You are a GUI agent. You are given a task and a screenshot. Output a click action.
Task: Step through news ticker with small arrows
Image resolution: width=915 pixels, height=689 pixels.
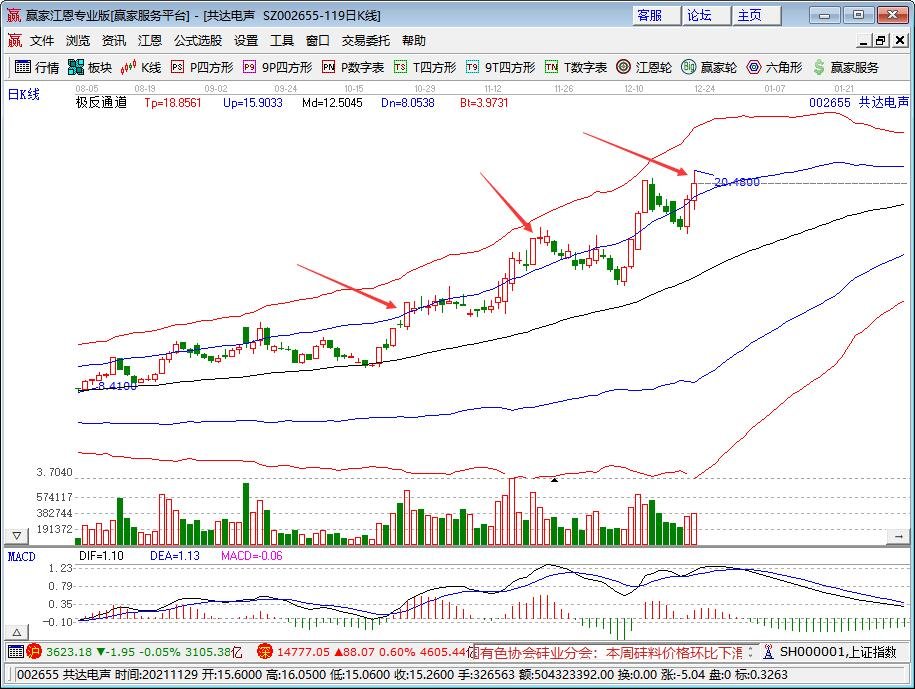[x=750, y=652]
